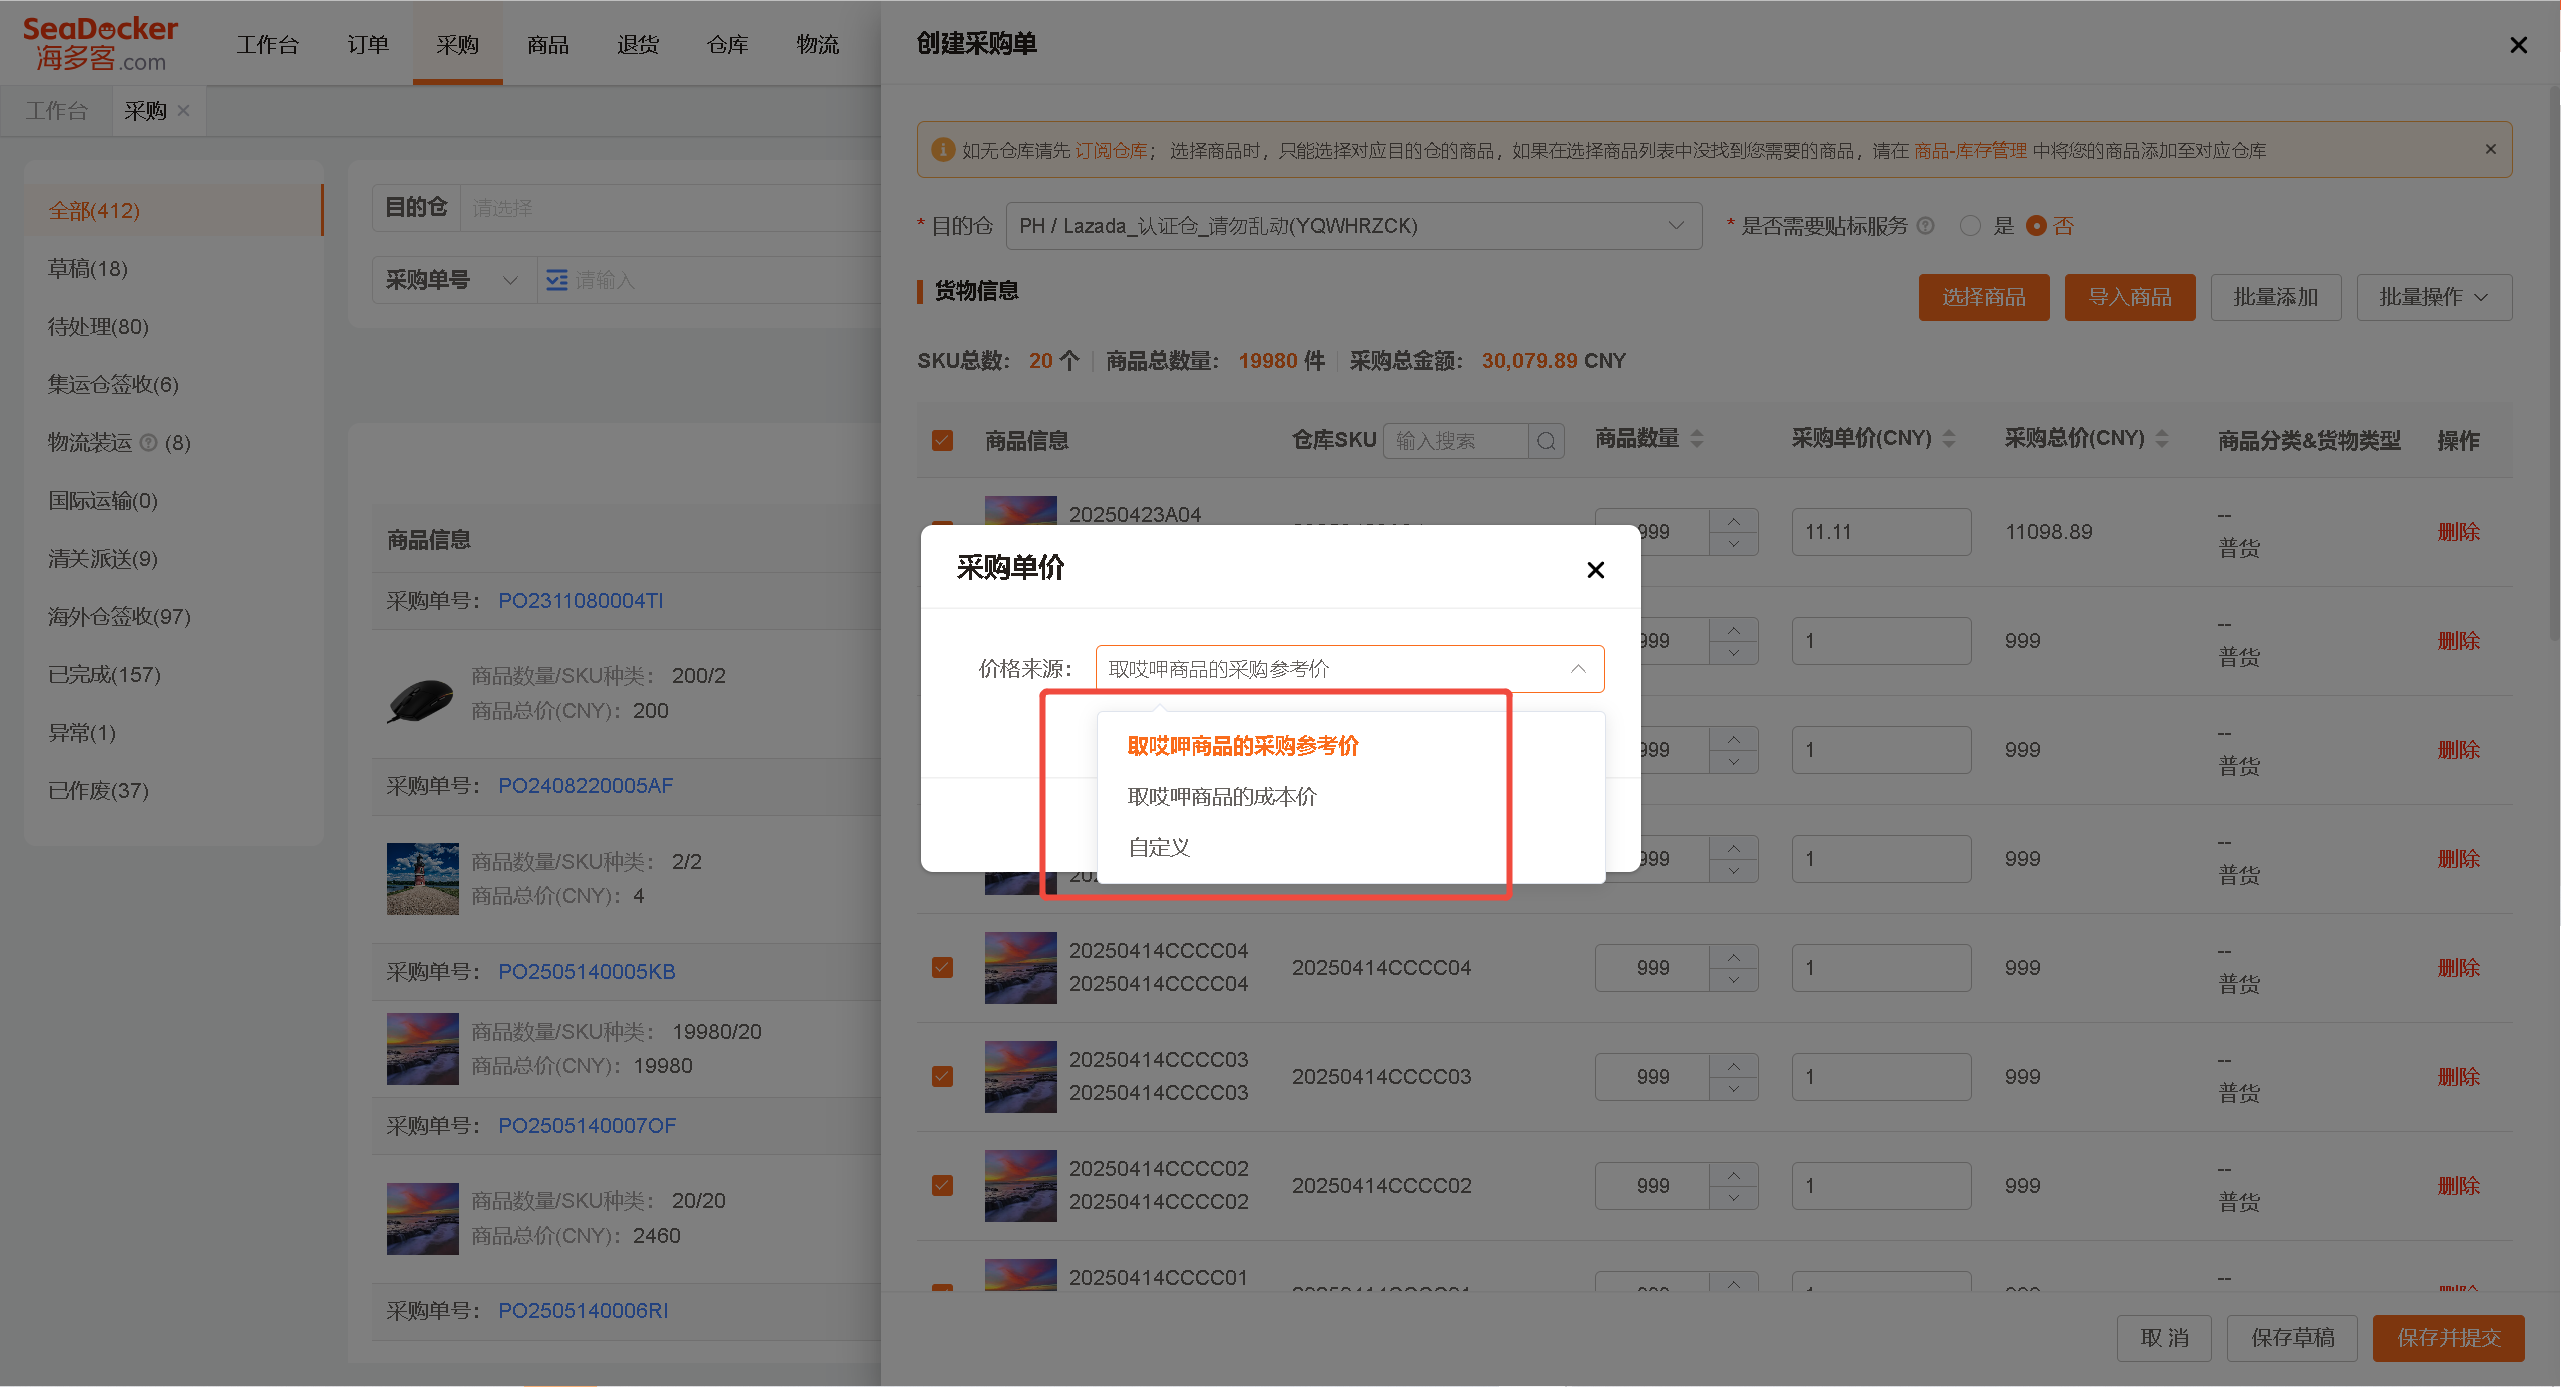Choose 取哎呷商品的成本价 from price source list
The image size is (2561, 1387).
[x=1222, y=797]
